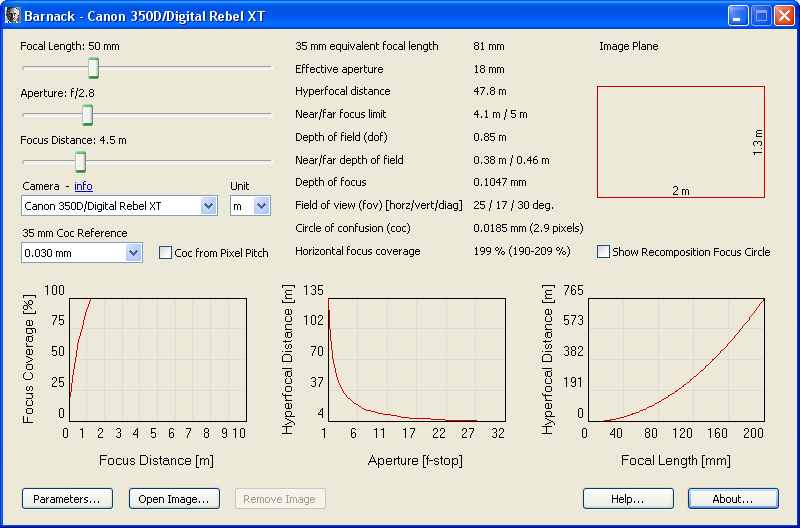Screen dimensions: 800x528
Task: Open the Help... dialog
Action: (x=628, y=499)
